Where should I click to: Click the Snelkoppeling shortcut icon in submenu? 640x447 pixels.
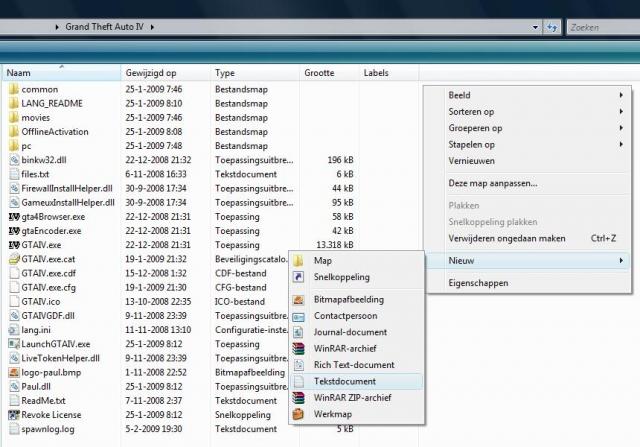coord(298,277)
